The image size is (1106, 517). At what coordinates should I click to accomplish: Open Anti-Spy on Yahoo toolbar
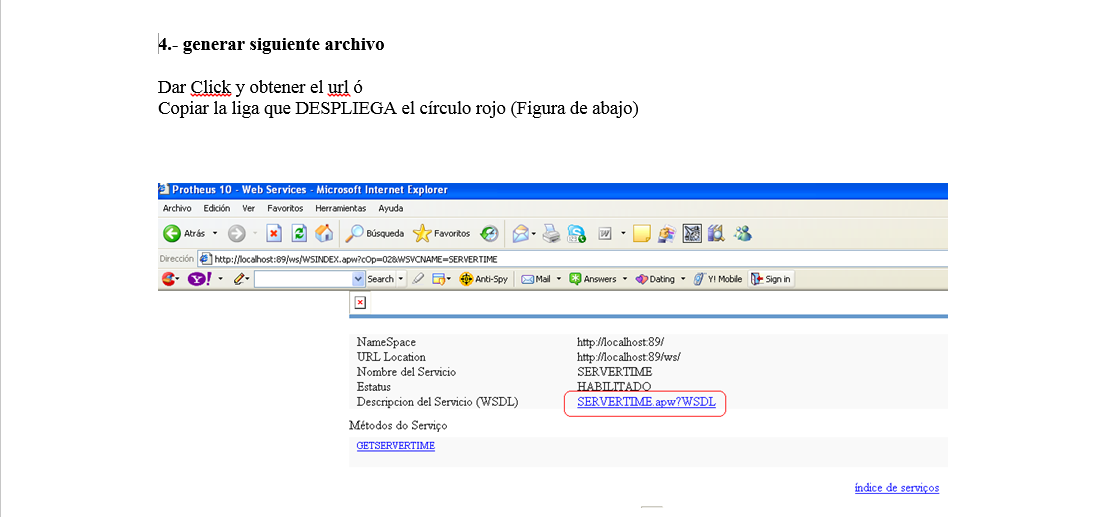point(484,279)
